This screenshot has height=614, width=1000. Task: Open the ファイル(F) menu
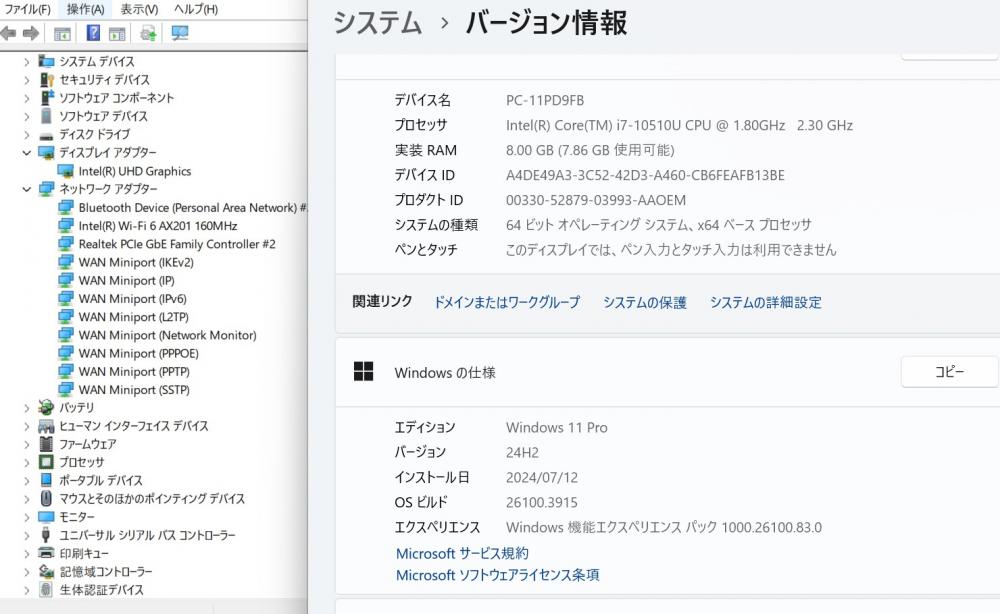(27, 9)
